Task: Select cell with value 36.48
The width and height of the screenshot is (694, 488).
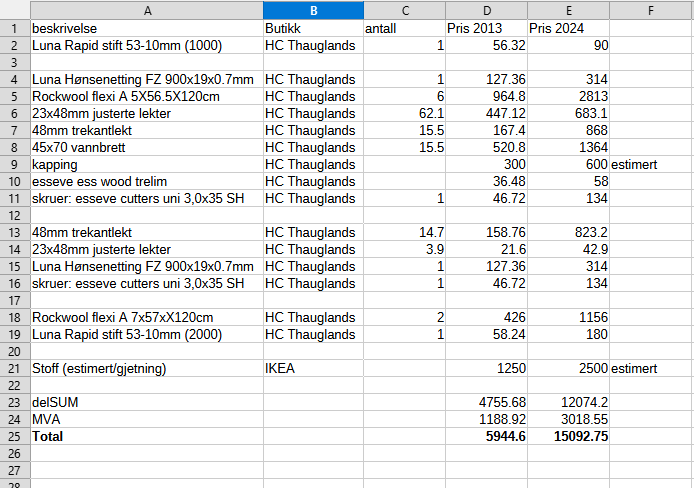Action: pyautogui.click(x=486, y=181)
